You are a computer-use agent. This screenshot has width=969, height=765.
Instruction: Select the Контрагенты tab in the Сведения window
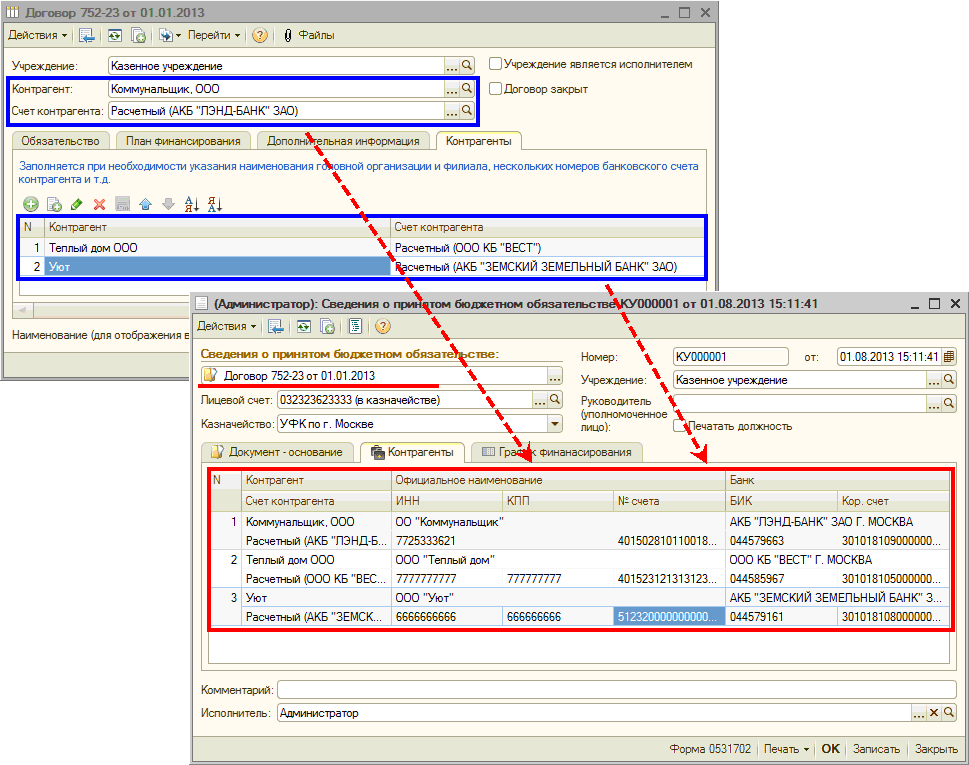412,452
